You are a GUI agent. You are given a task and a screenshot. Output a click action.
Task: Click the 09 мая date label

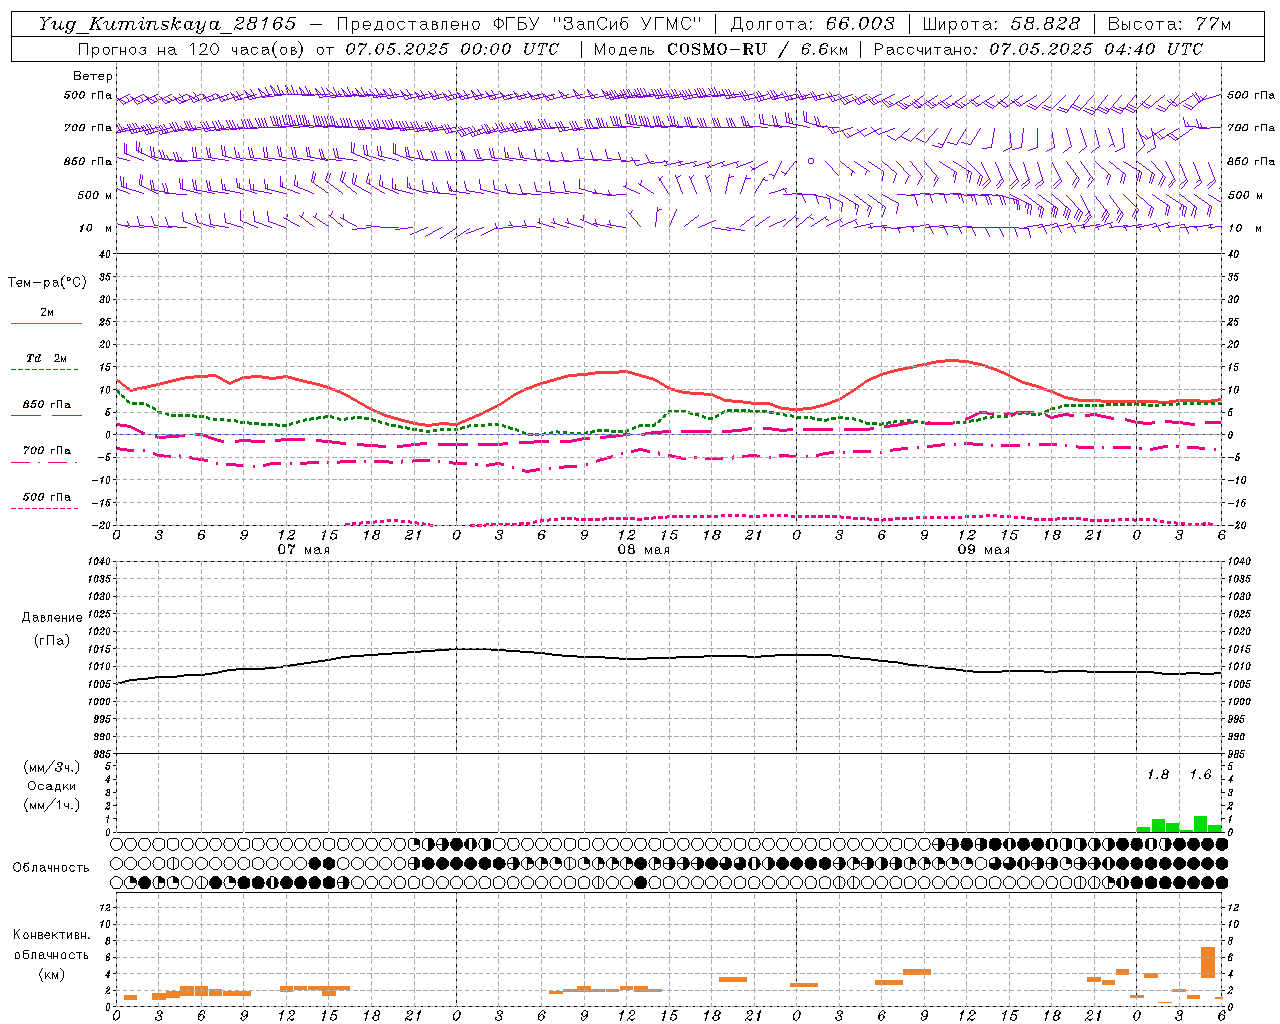[983, 550]
